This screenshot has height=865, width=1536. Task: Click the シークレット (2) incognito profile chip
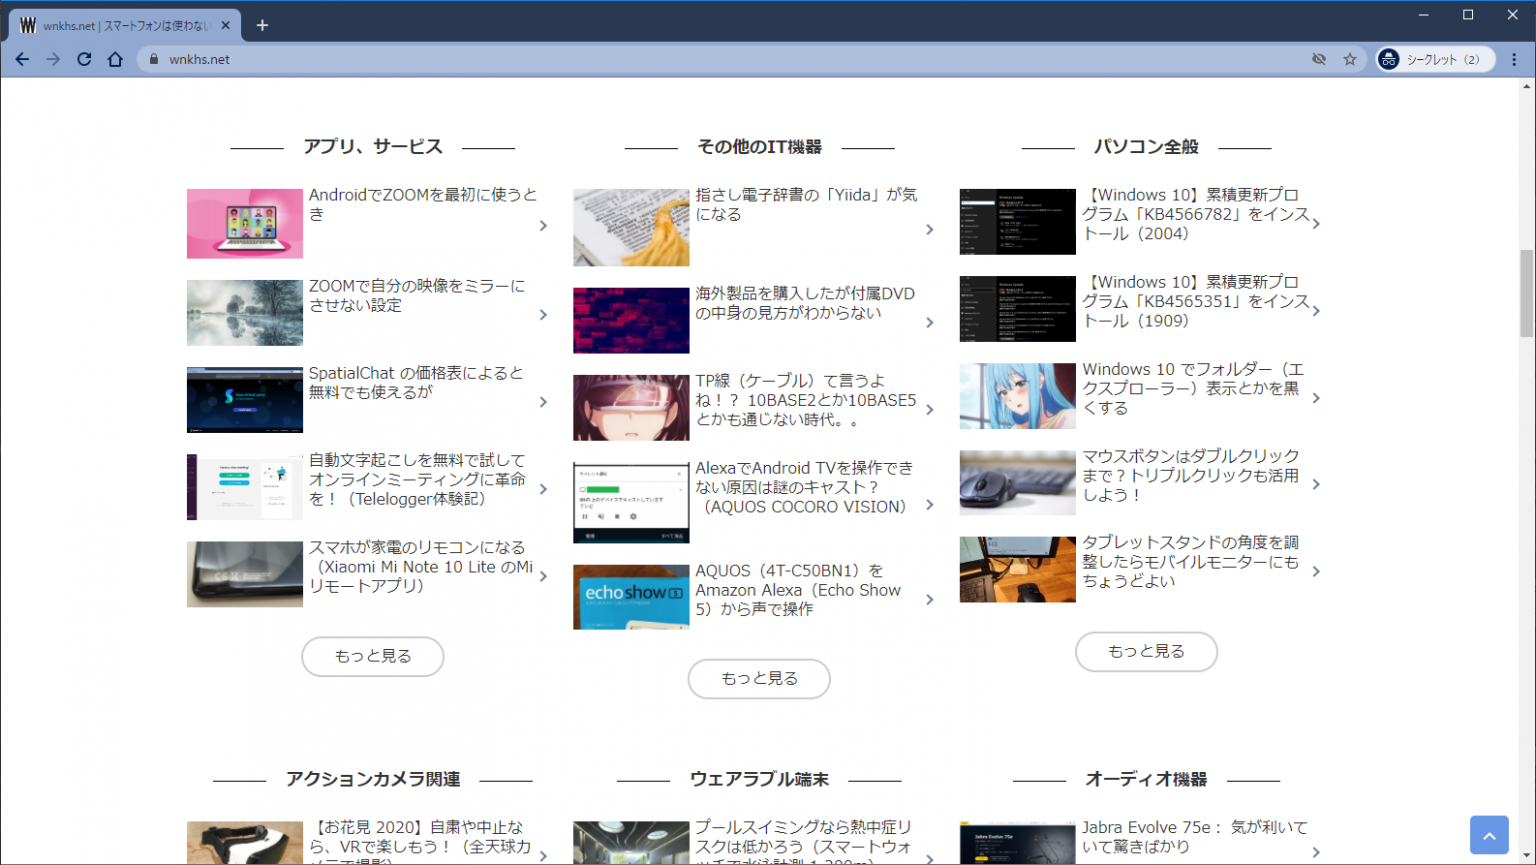(x=1433, y=59)
